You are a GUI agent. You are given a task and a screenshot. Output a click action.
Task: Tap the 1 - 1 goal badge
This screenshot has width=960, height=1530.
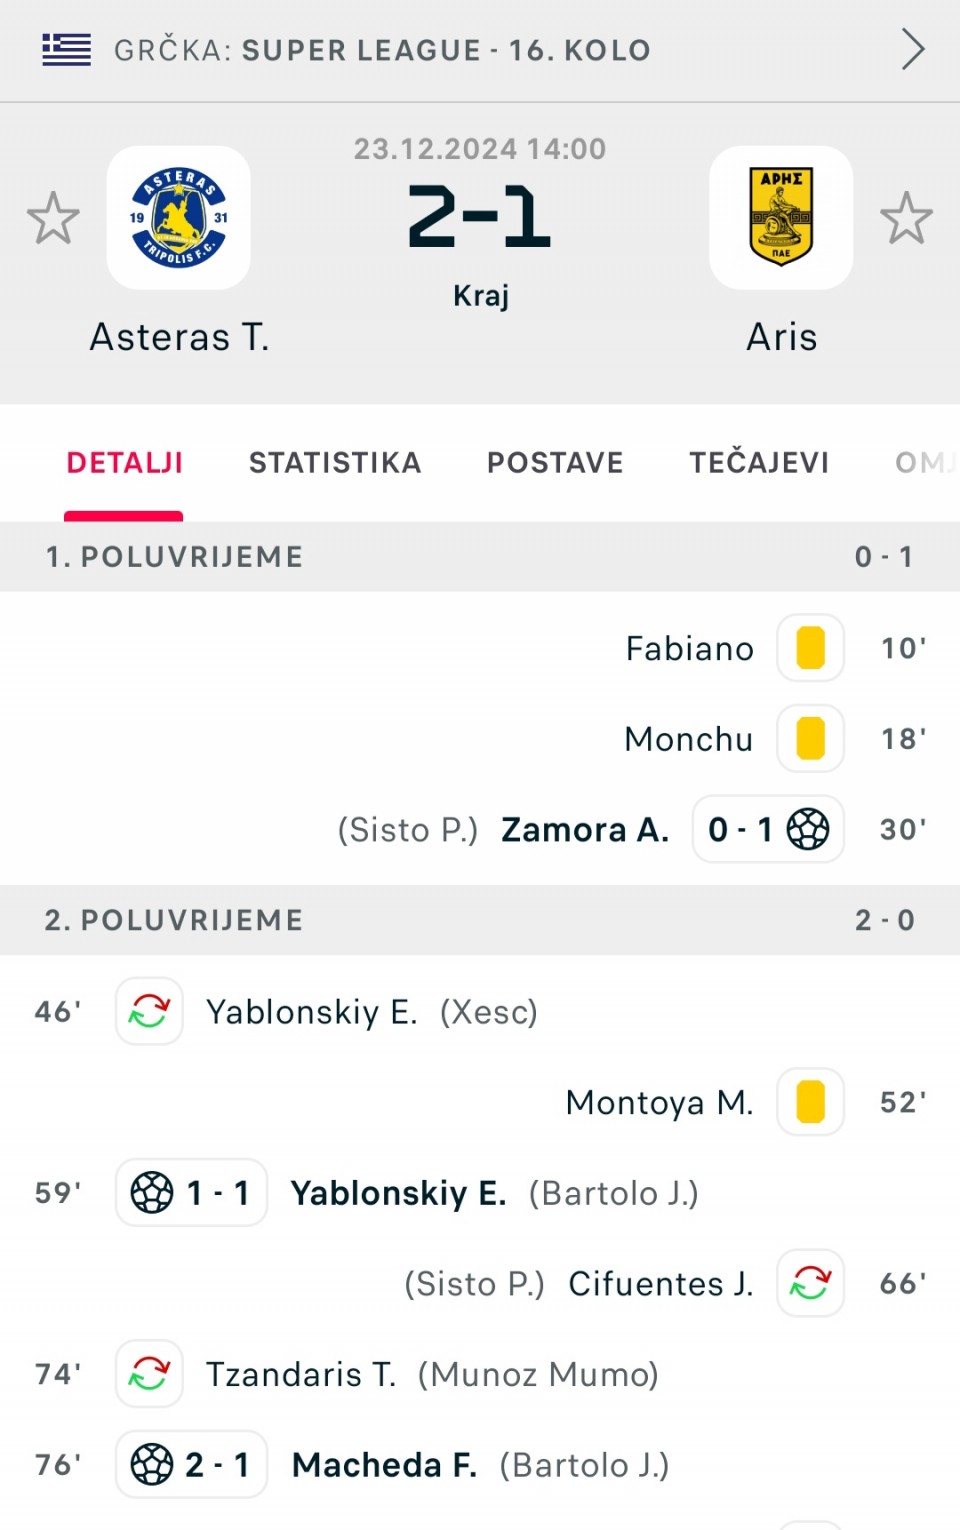pyautogui.click(x=191, y=1192)
